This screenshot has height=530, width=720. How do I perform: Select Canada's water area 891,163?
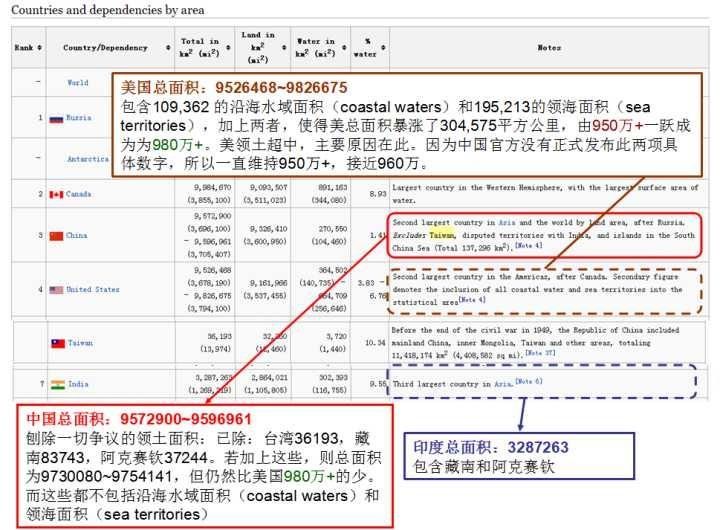coord(333,187)
